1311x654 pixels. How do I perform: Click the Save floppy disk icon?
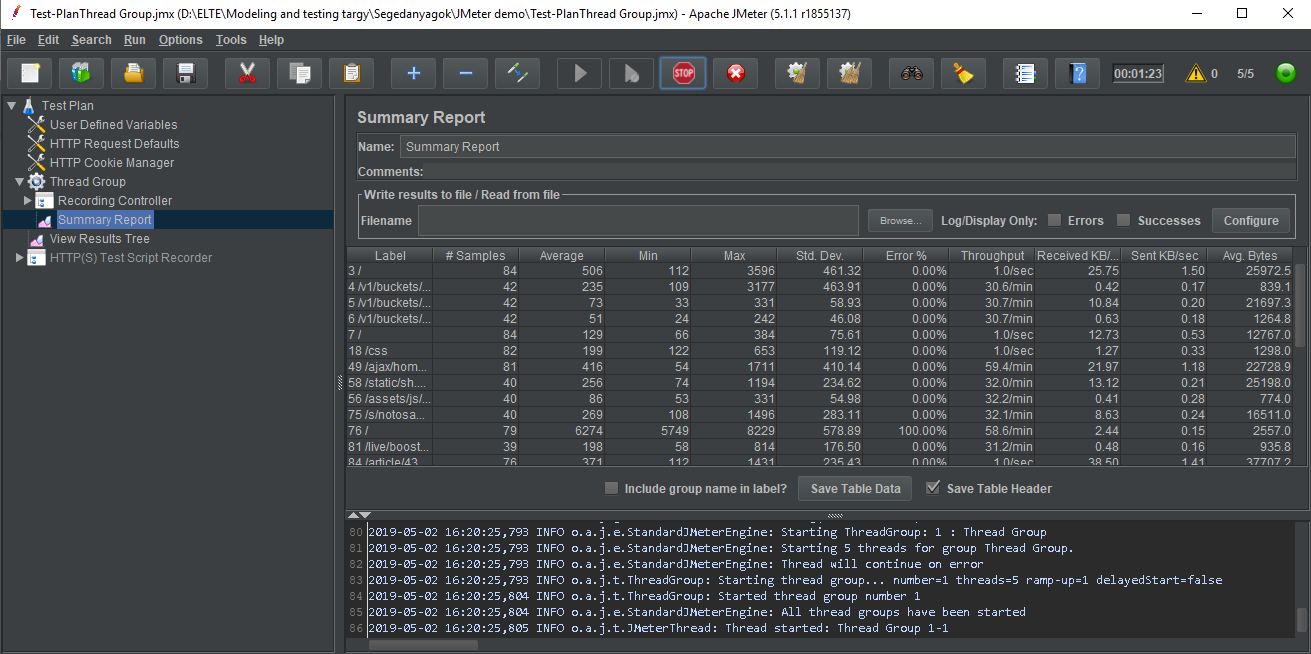185,73
